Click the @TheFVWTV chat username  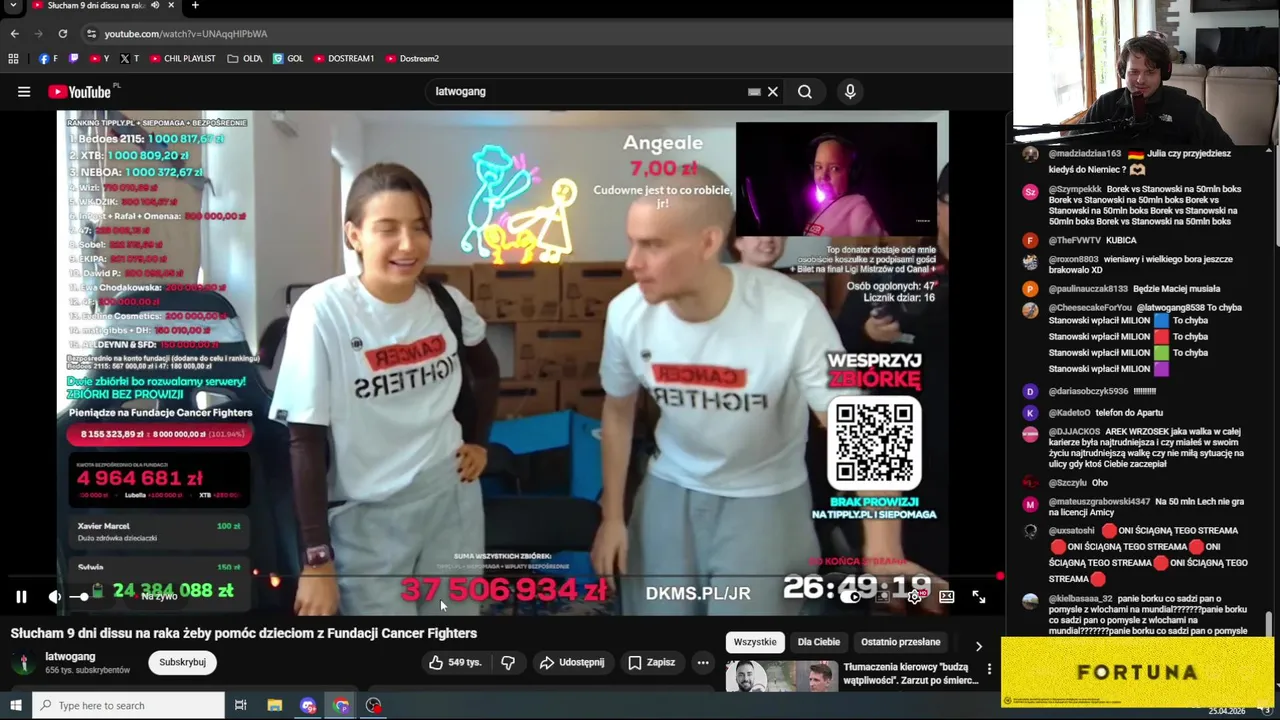click(1073, 240)
